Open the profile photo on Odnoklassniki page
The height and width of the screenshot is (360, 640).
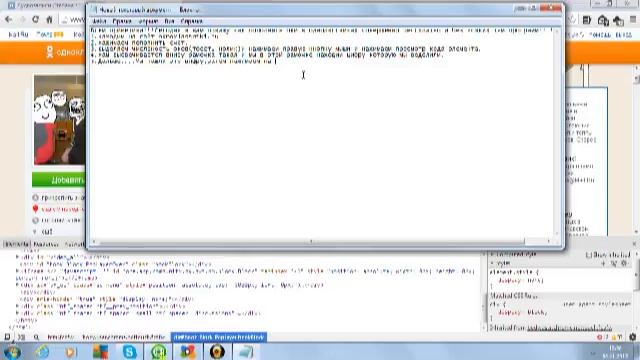click(x=60, y=120)
